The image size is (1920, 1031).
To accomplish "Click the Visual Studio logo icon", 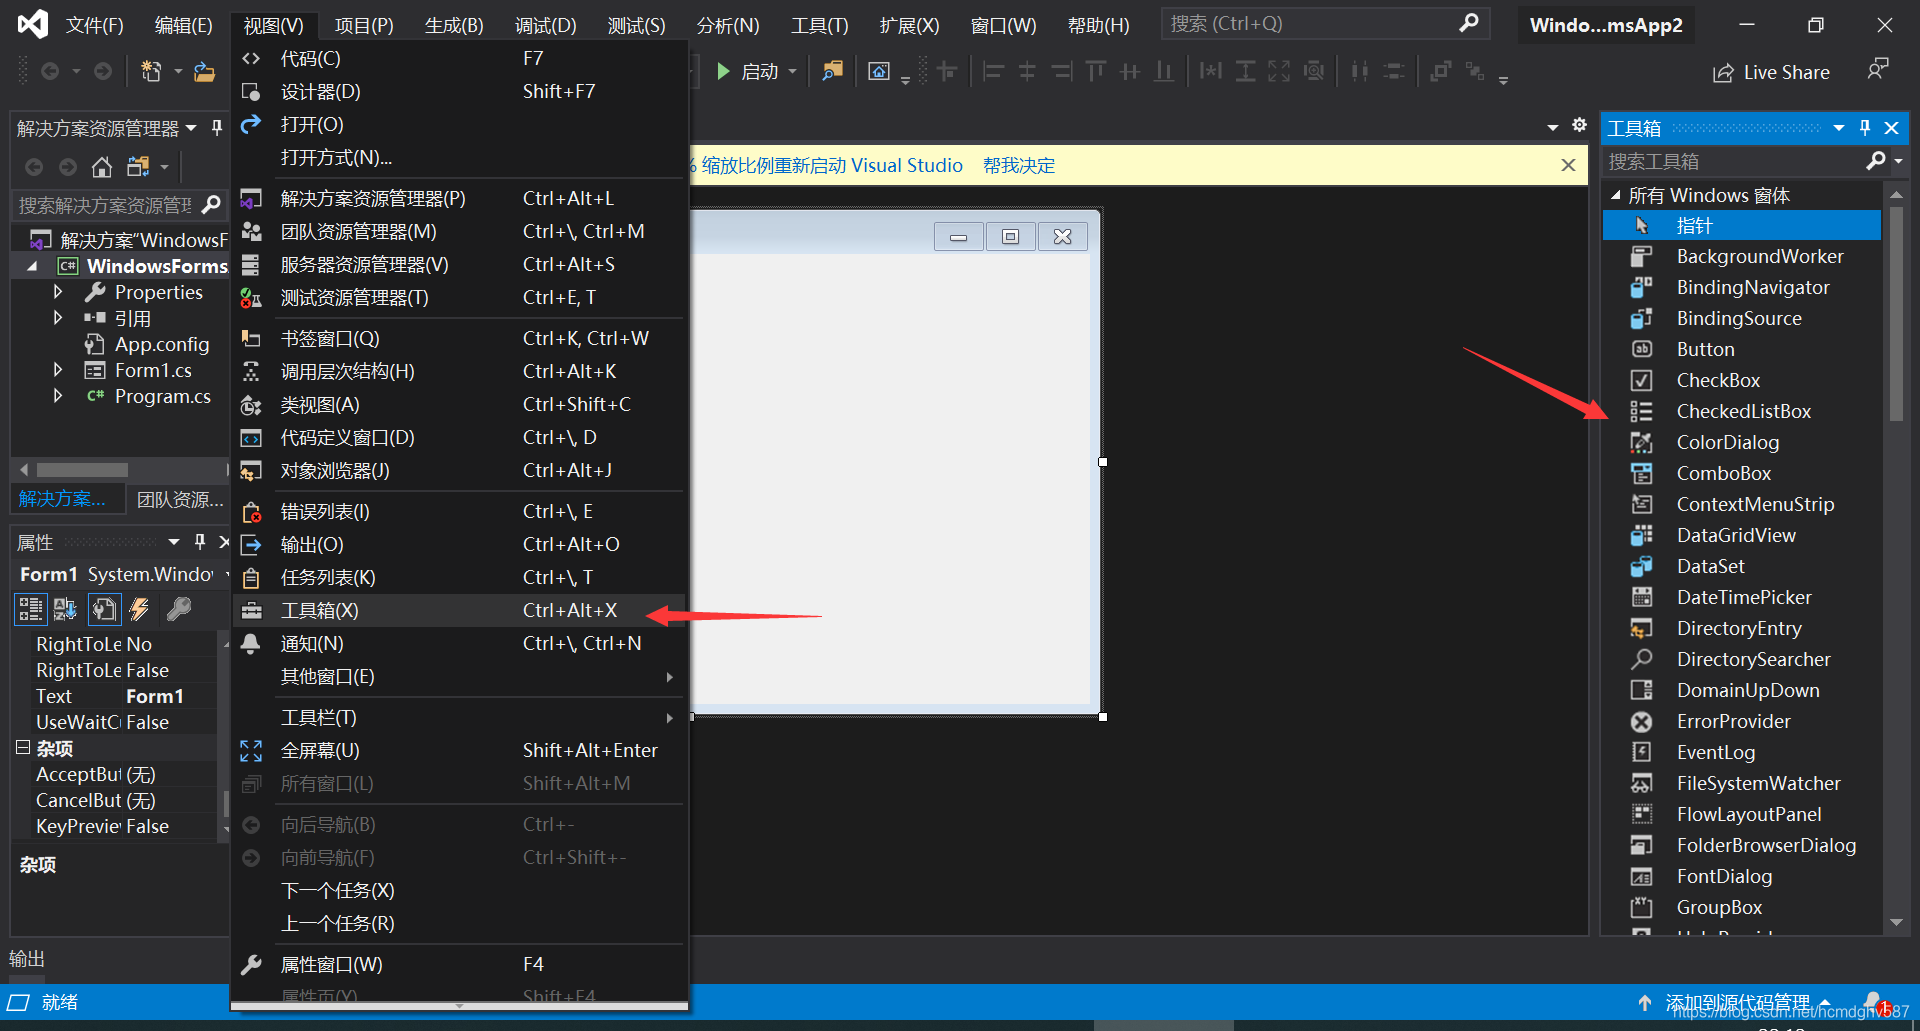I will click(x=33, y=24).
